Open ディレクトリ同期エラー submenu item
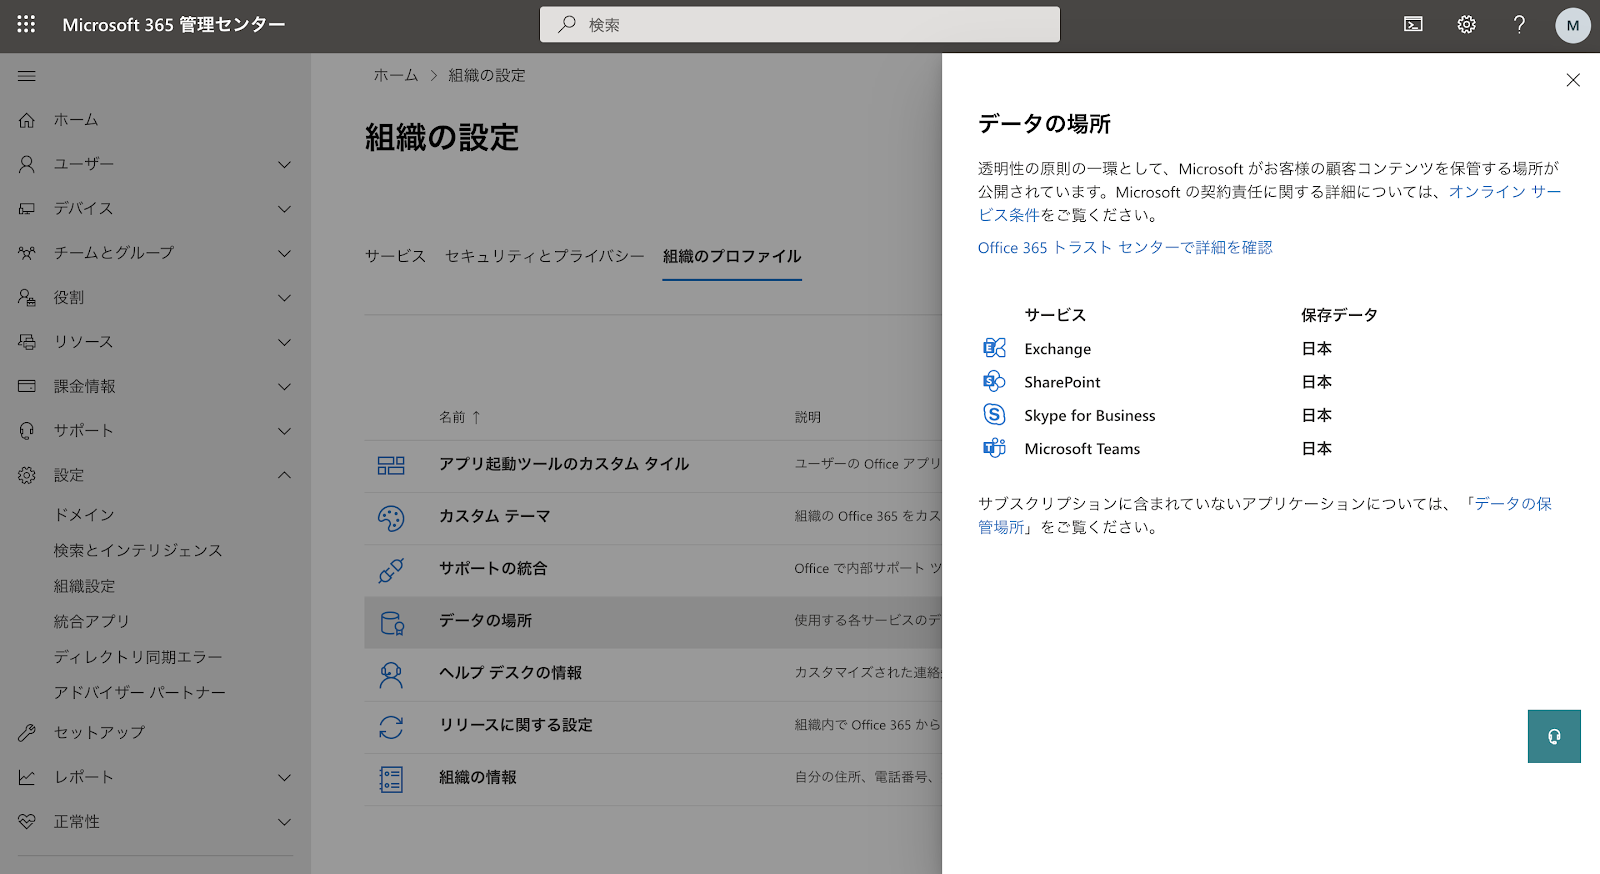Viewport: 1600px width, 874px height. coord(138,657)
